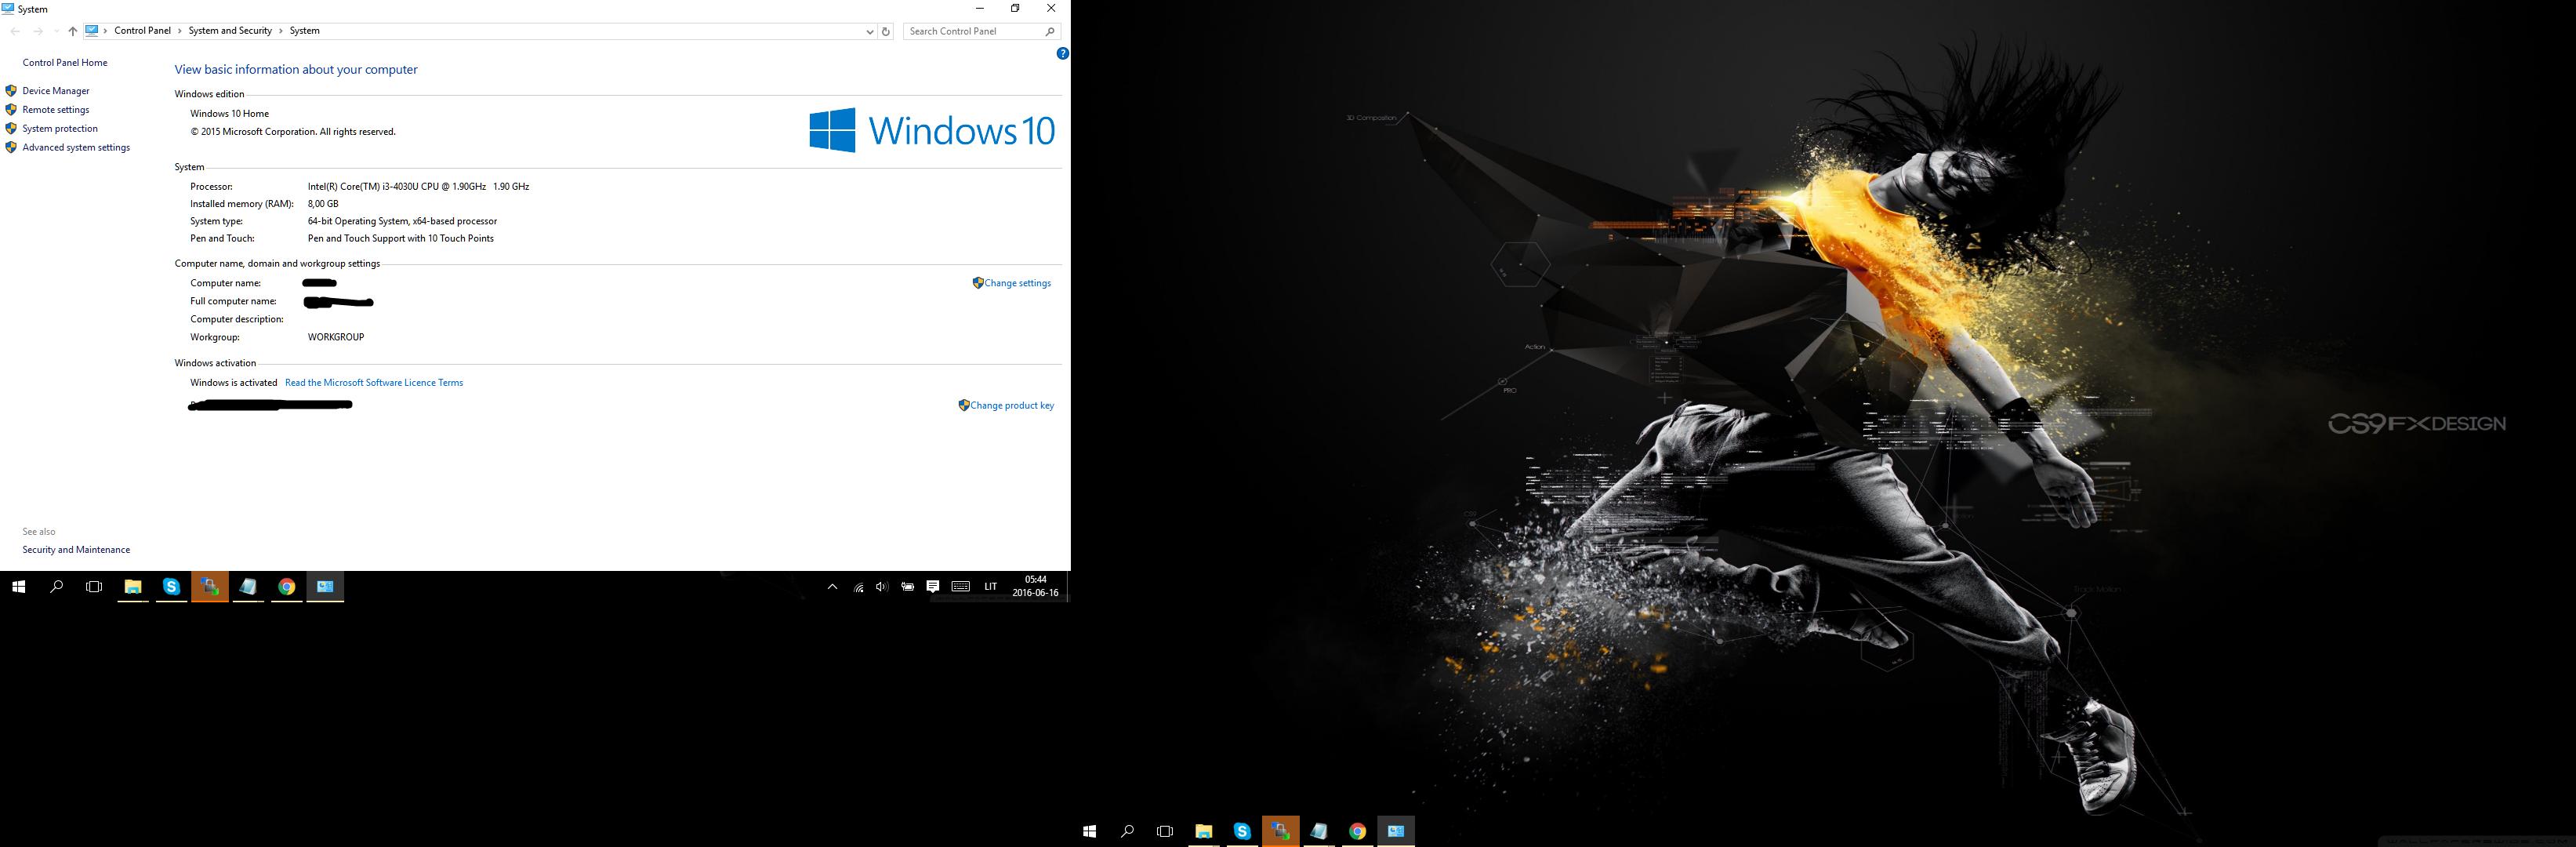Click the 64-bit Operating System text
The image size is (2576, 847).
pyautogui.click(x=402, y=222)
